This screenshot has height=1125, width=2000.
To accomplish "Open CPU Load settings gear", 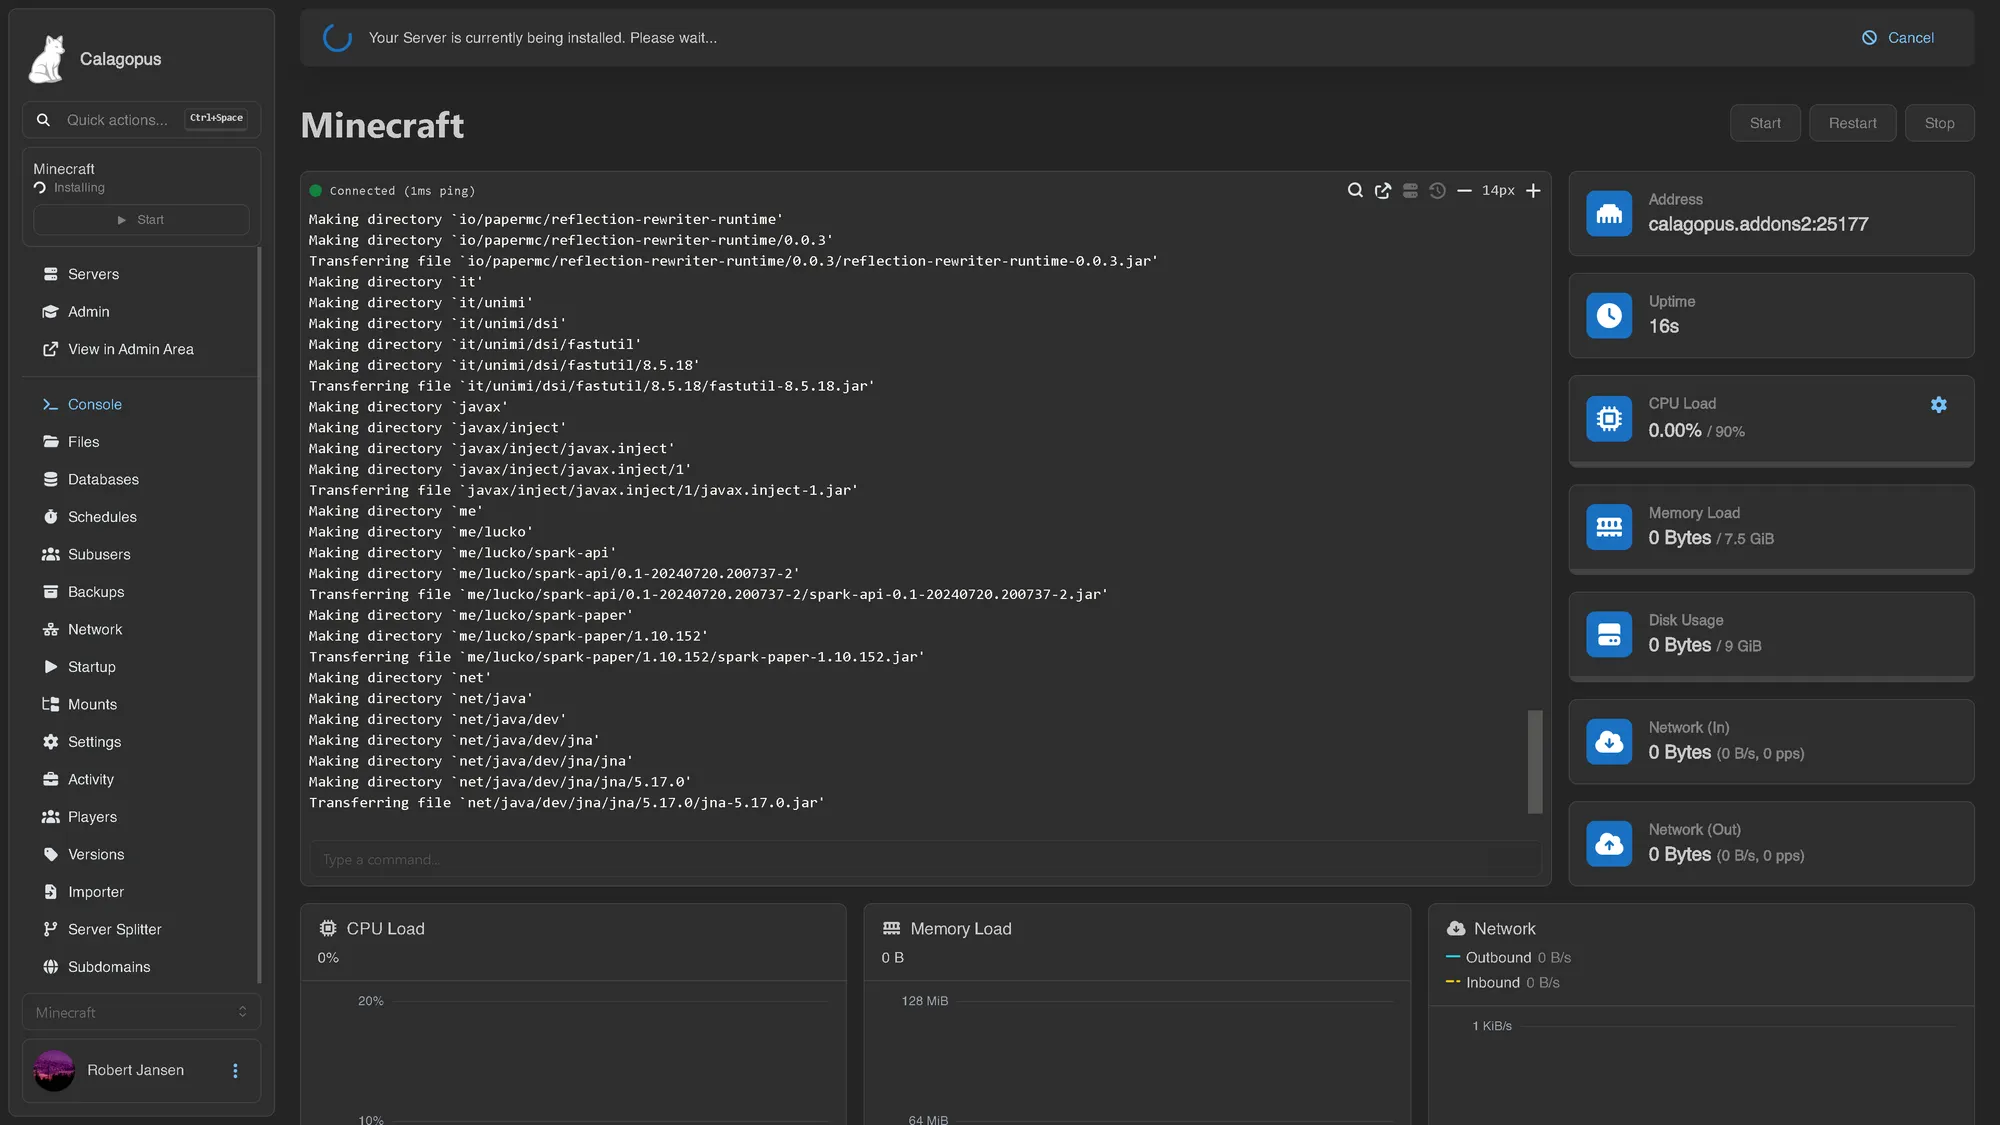I will tap(1939, 405).
